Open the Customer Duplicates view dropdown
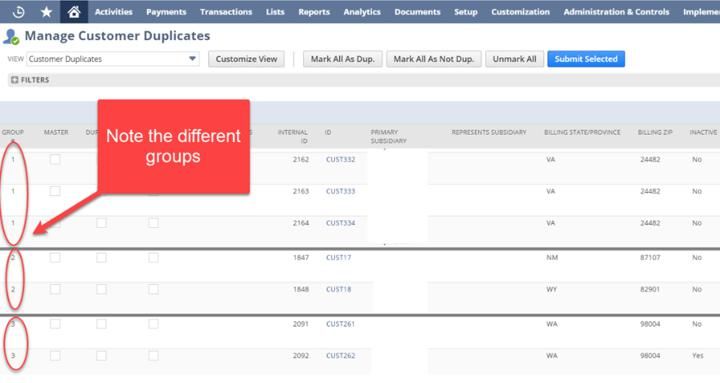720x383 pixels. (113, 59)
